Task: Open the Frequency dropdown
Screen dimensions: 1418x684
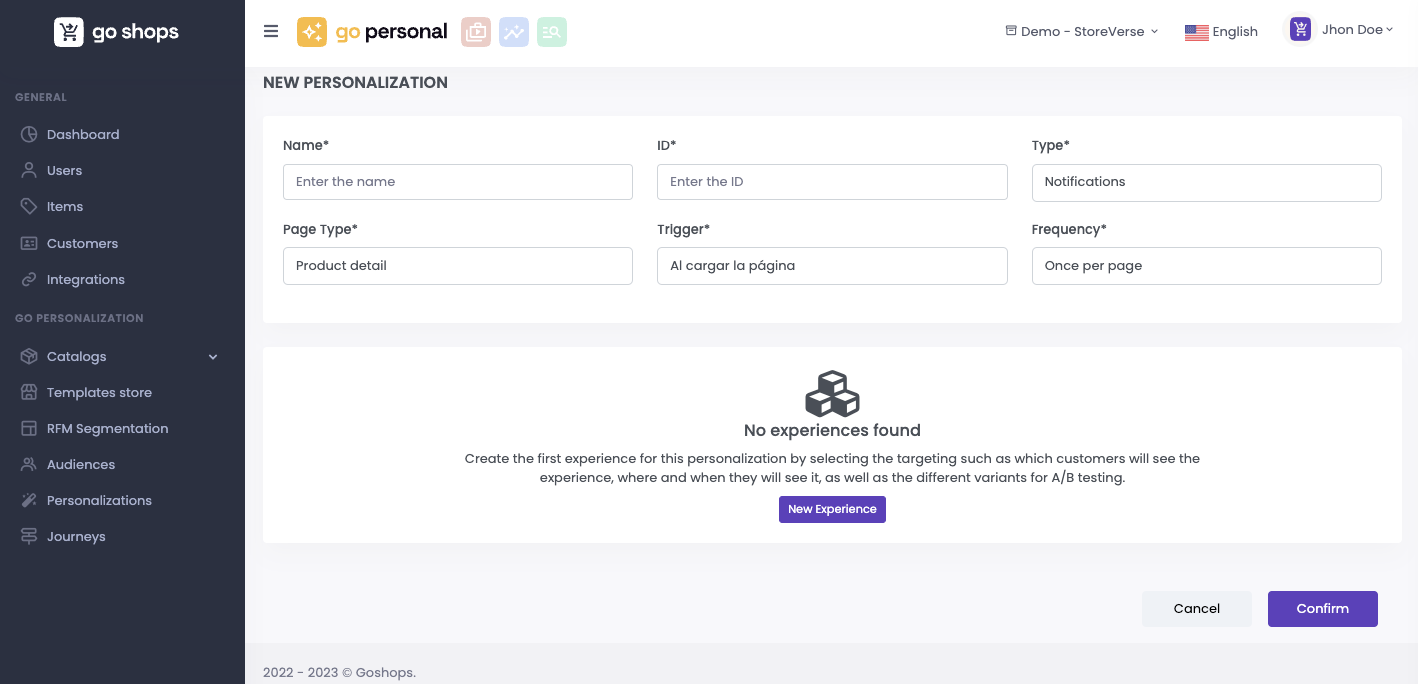Action: (x=1206, y=266)
